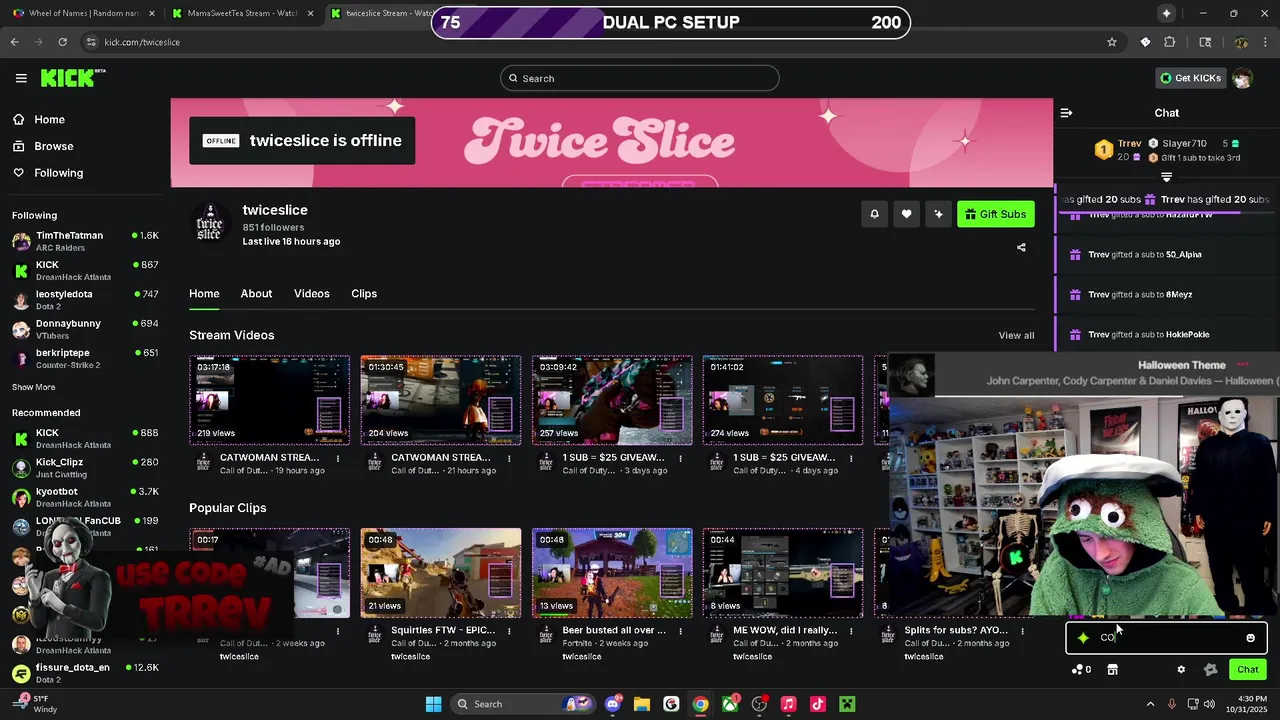Click the sparkle subscribe icon button
The width and height of the screenshot is (1280, 720).
(938, 214)
